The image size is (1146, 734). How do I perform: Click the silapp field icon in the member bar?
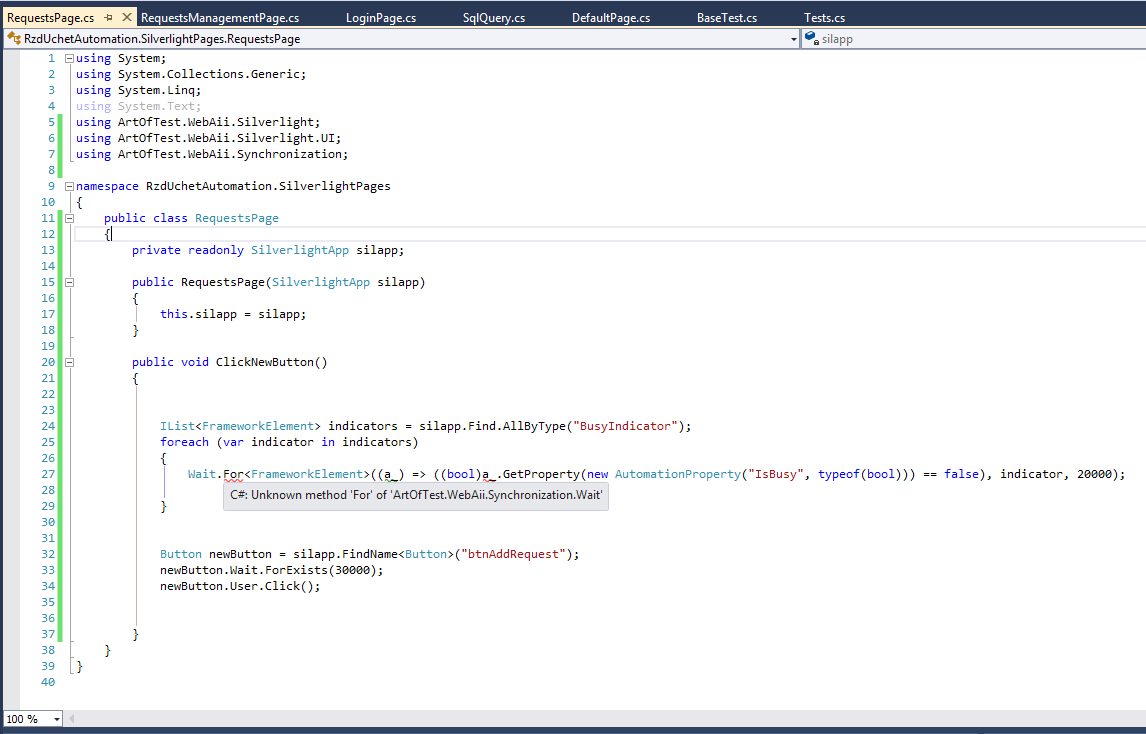coord(811,39)
